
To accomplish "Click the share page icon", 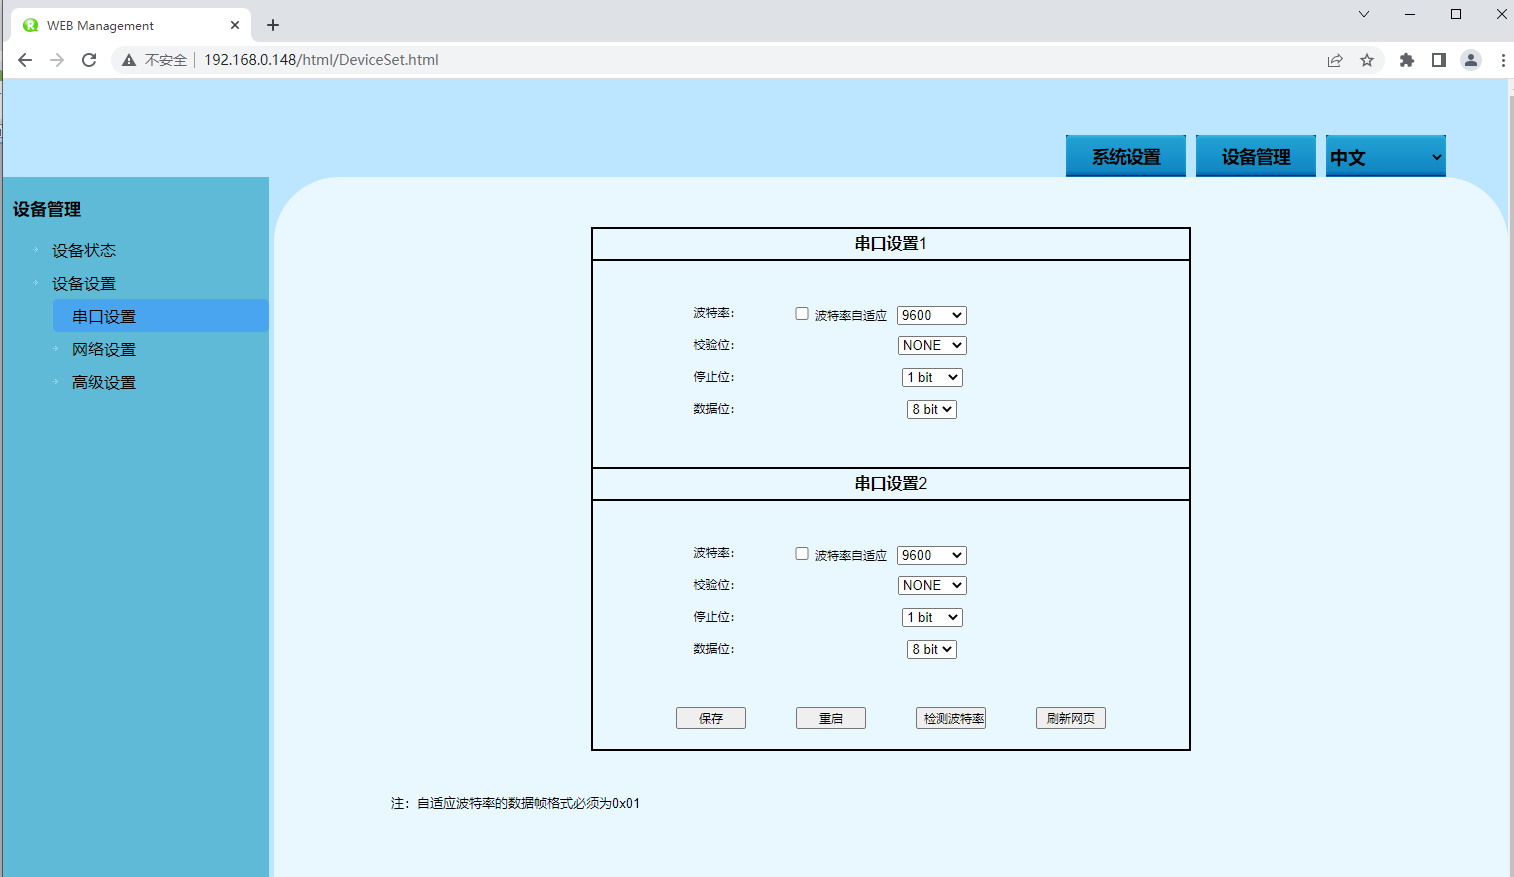I will pyautogui.click(x=1335, y=60).
